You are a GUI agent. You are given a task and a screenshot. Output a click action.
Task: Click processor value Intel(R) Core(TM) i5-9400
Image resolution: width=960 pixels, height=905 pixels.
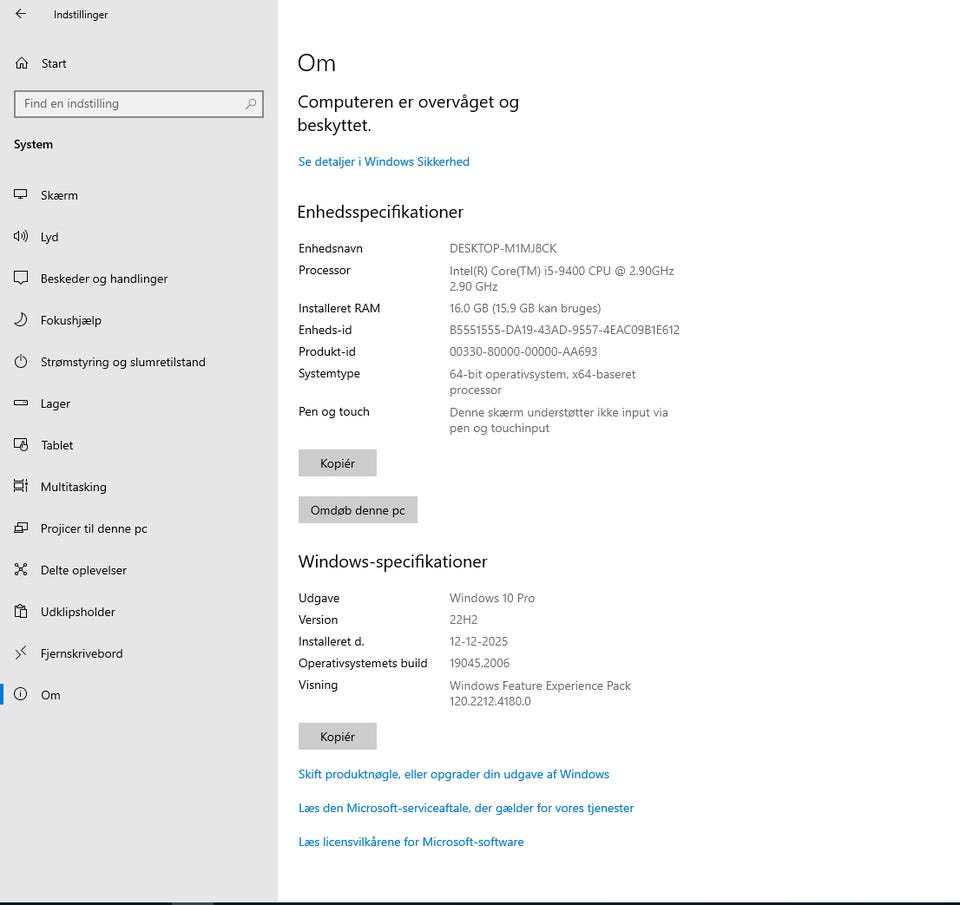[x=561, y=278]
